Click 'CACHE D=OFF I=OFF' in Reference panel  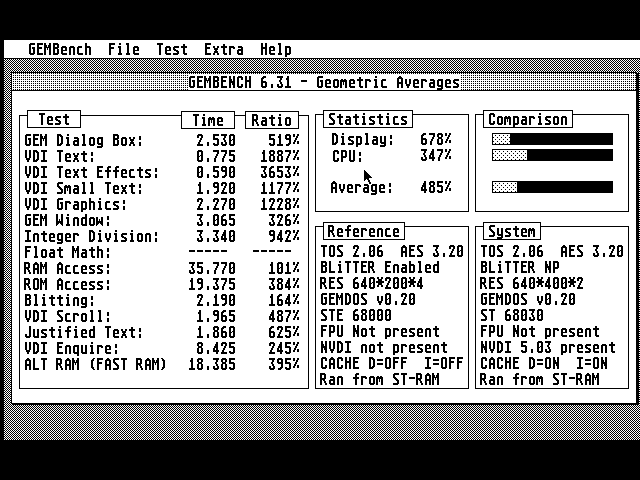point(391,363)
